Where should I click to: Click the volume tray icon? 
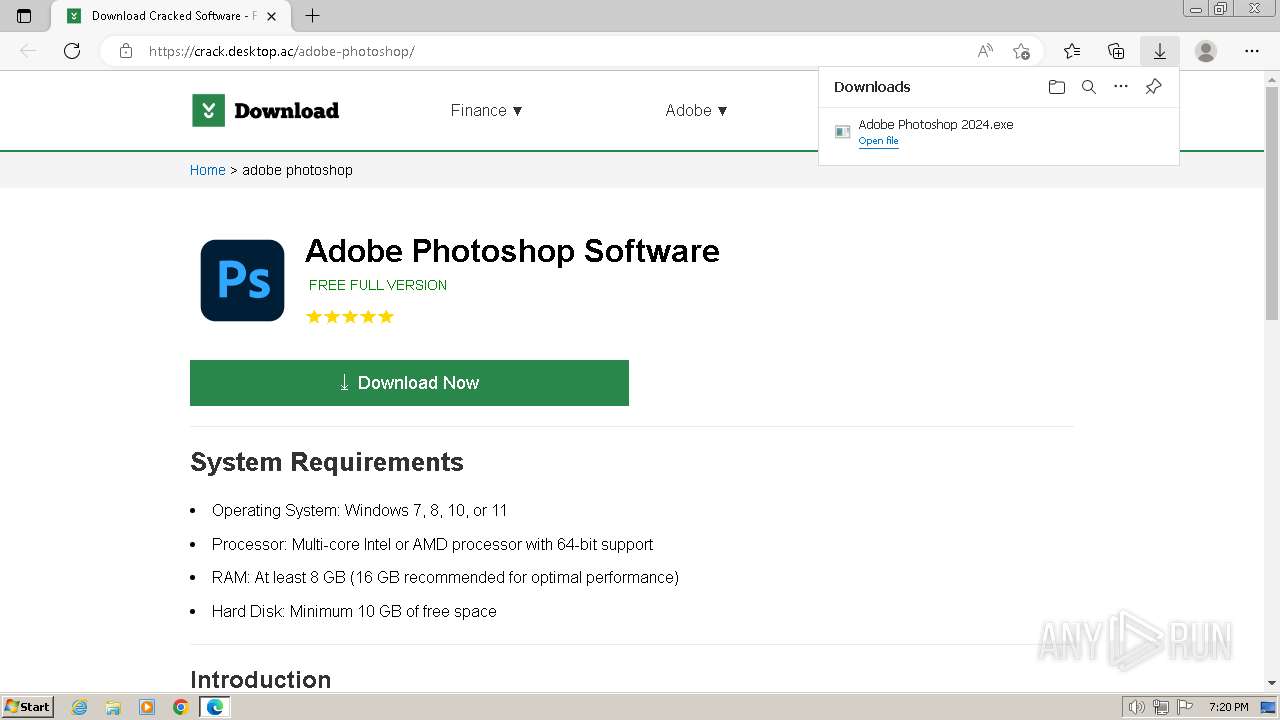1137,707
